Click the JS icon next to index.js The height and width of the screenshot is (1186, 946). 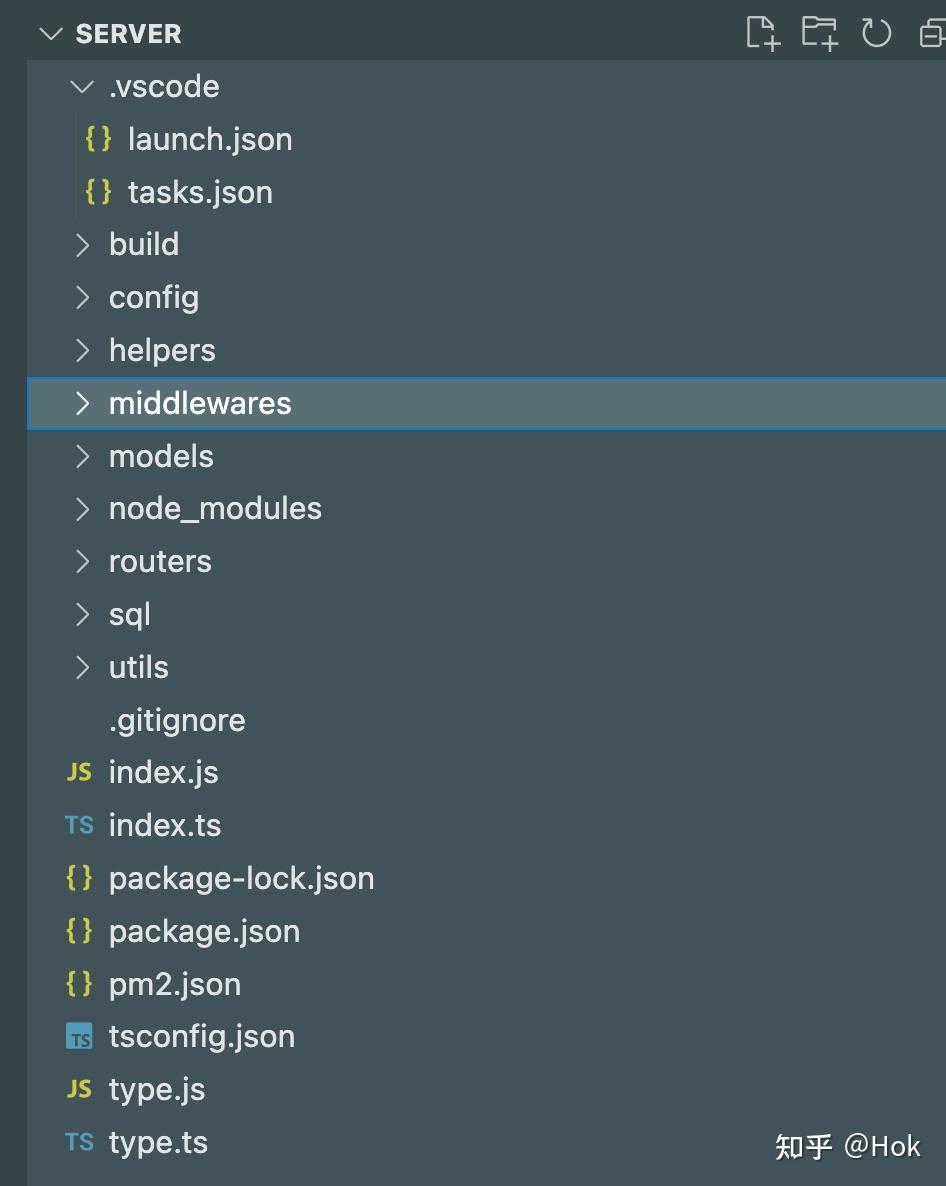point(79,773)
